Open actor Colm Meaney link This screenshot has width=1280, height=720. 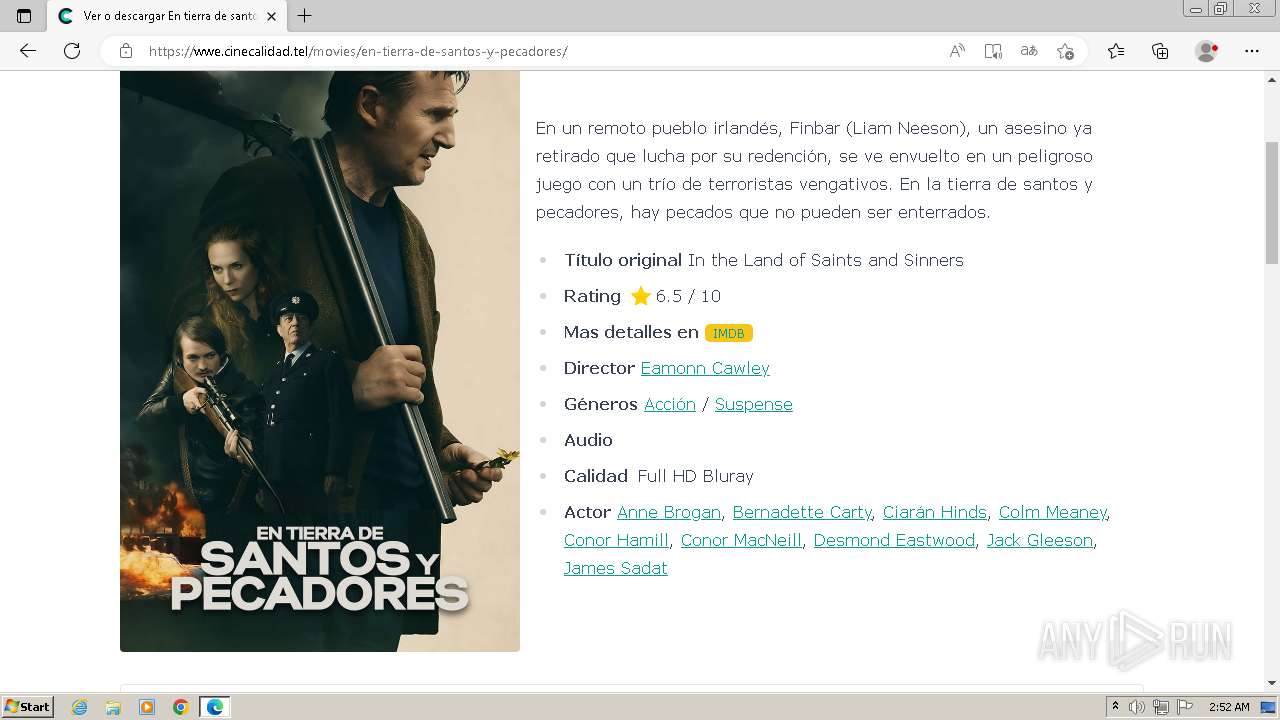click(1052, 512)
